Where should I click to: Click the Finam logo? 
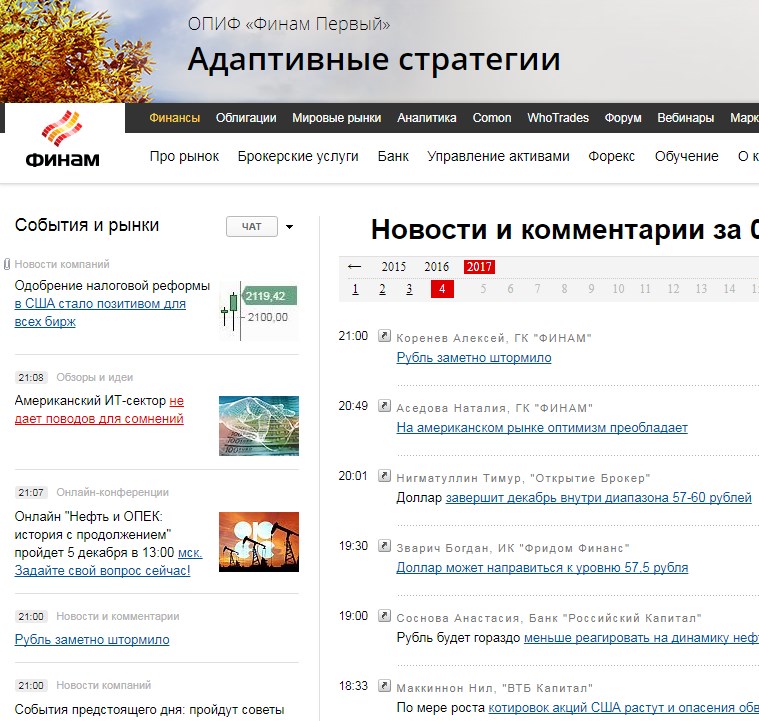[x=62, y=140]
